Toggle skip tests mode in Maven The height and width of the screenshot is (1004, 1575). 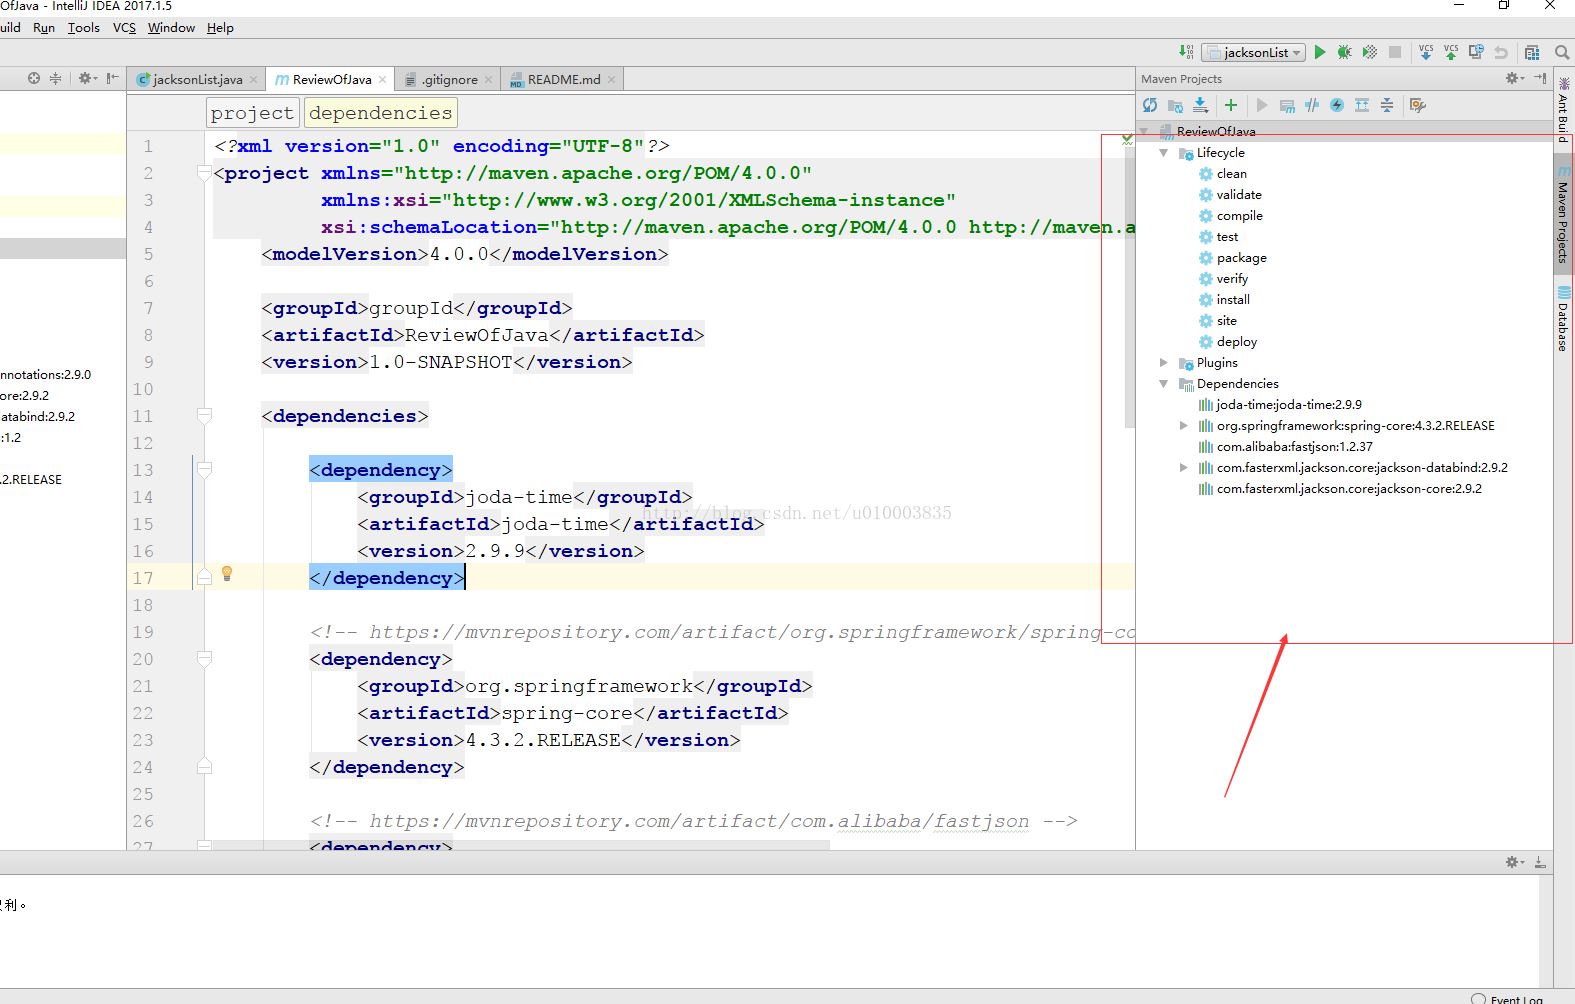(1337, 105)
